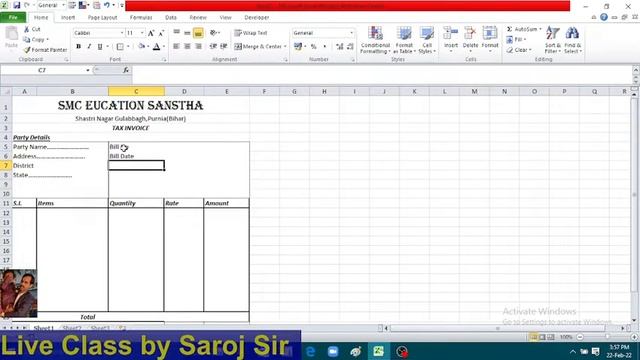This screenshot has height=360, width=640.
Task: Switch to the Developer tab
Action: [x=257, y=18]
